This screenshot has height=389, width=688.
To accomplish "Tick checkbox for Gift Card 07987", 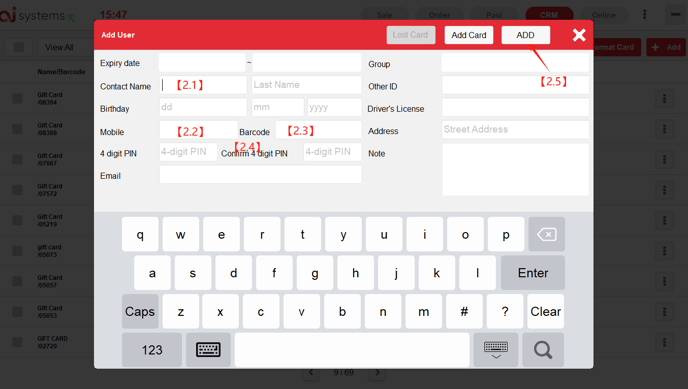I will tap(17, 159).
